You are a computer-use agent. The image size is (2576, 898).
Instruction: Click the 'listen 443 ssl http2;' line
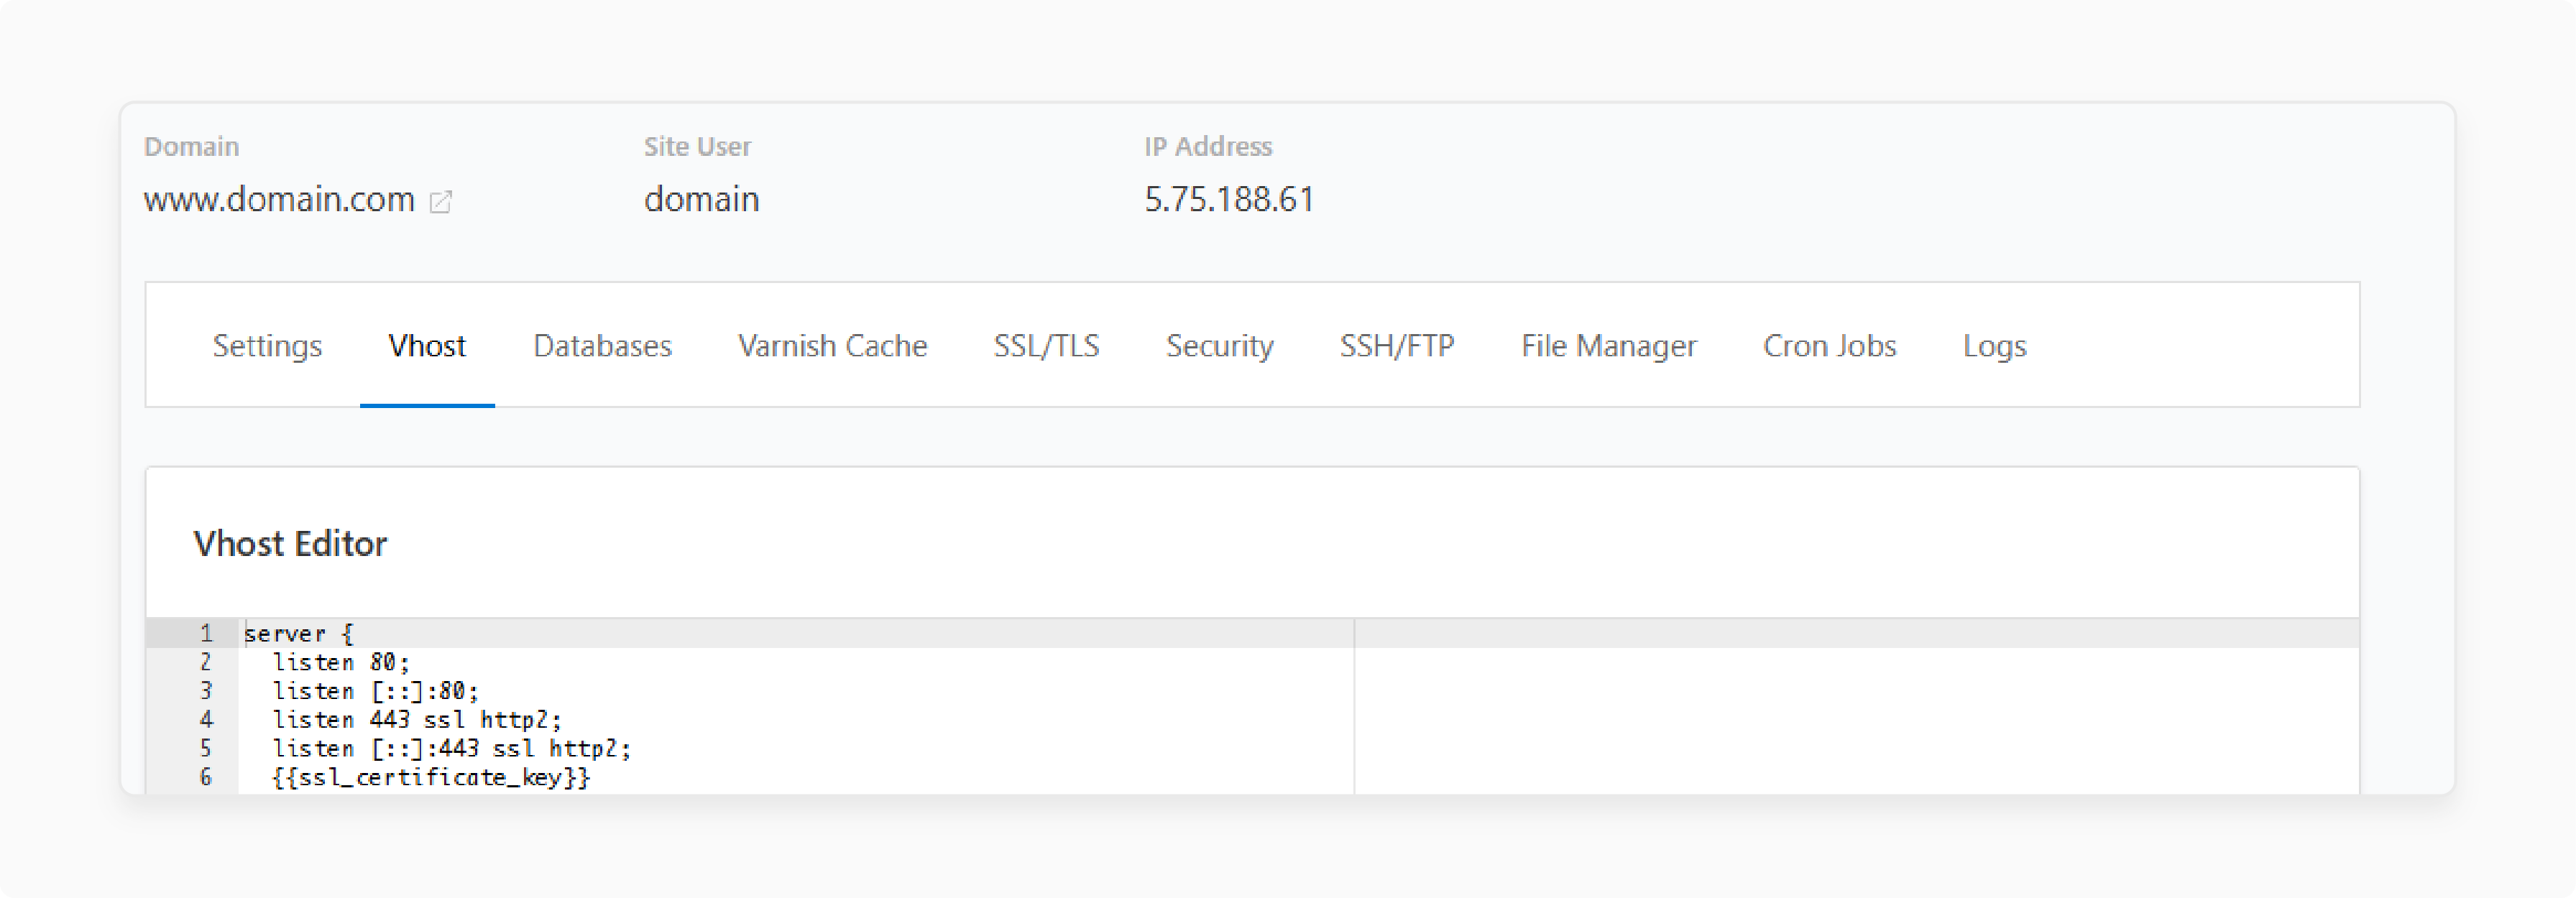pos(417,720)
